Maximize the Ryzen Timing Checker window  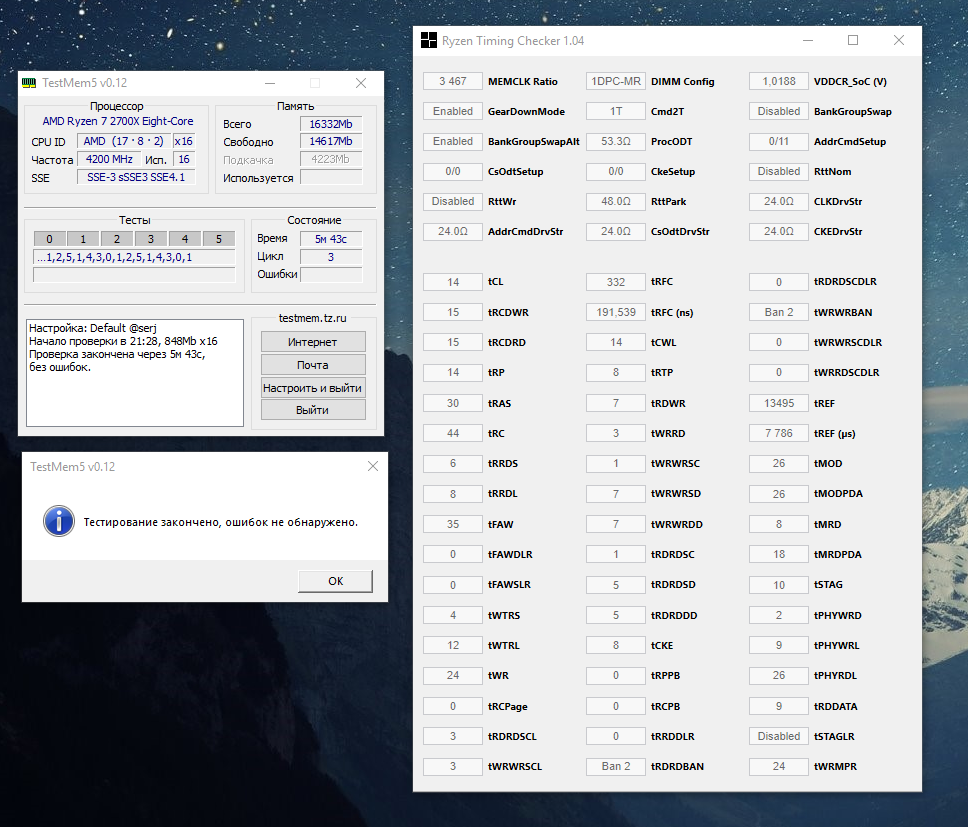[x=853, y=41]
